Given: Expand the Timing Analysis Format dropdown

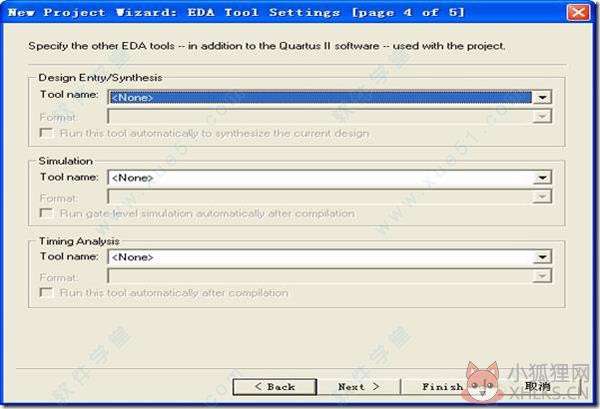Looking at the screenshot, I should [542, 276].
